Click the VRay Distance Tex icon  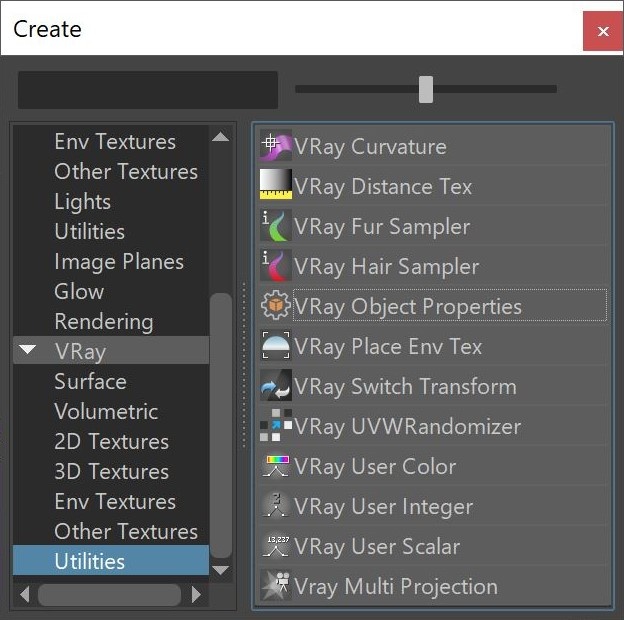(x=275, y=186)
